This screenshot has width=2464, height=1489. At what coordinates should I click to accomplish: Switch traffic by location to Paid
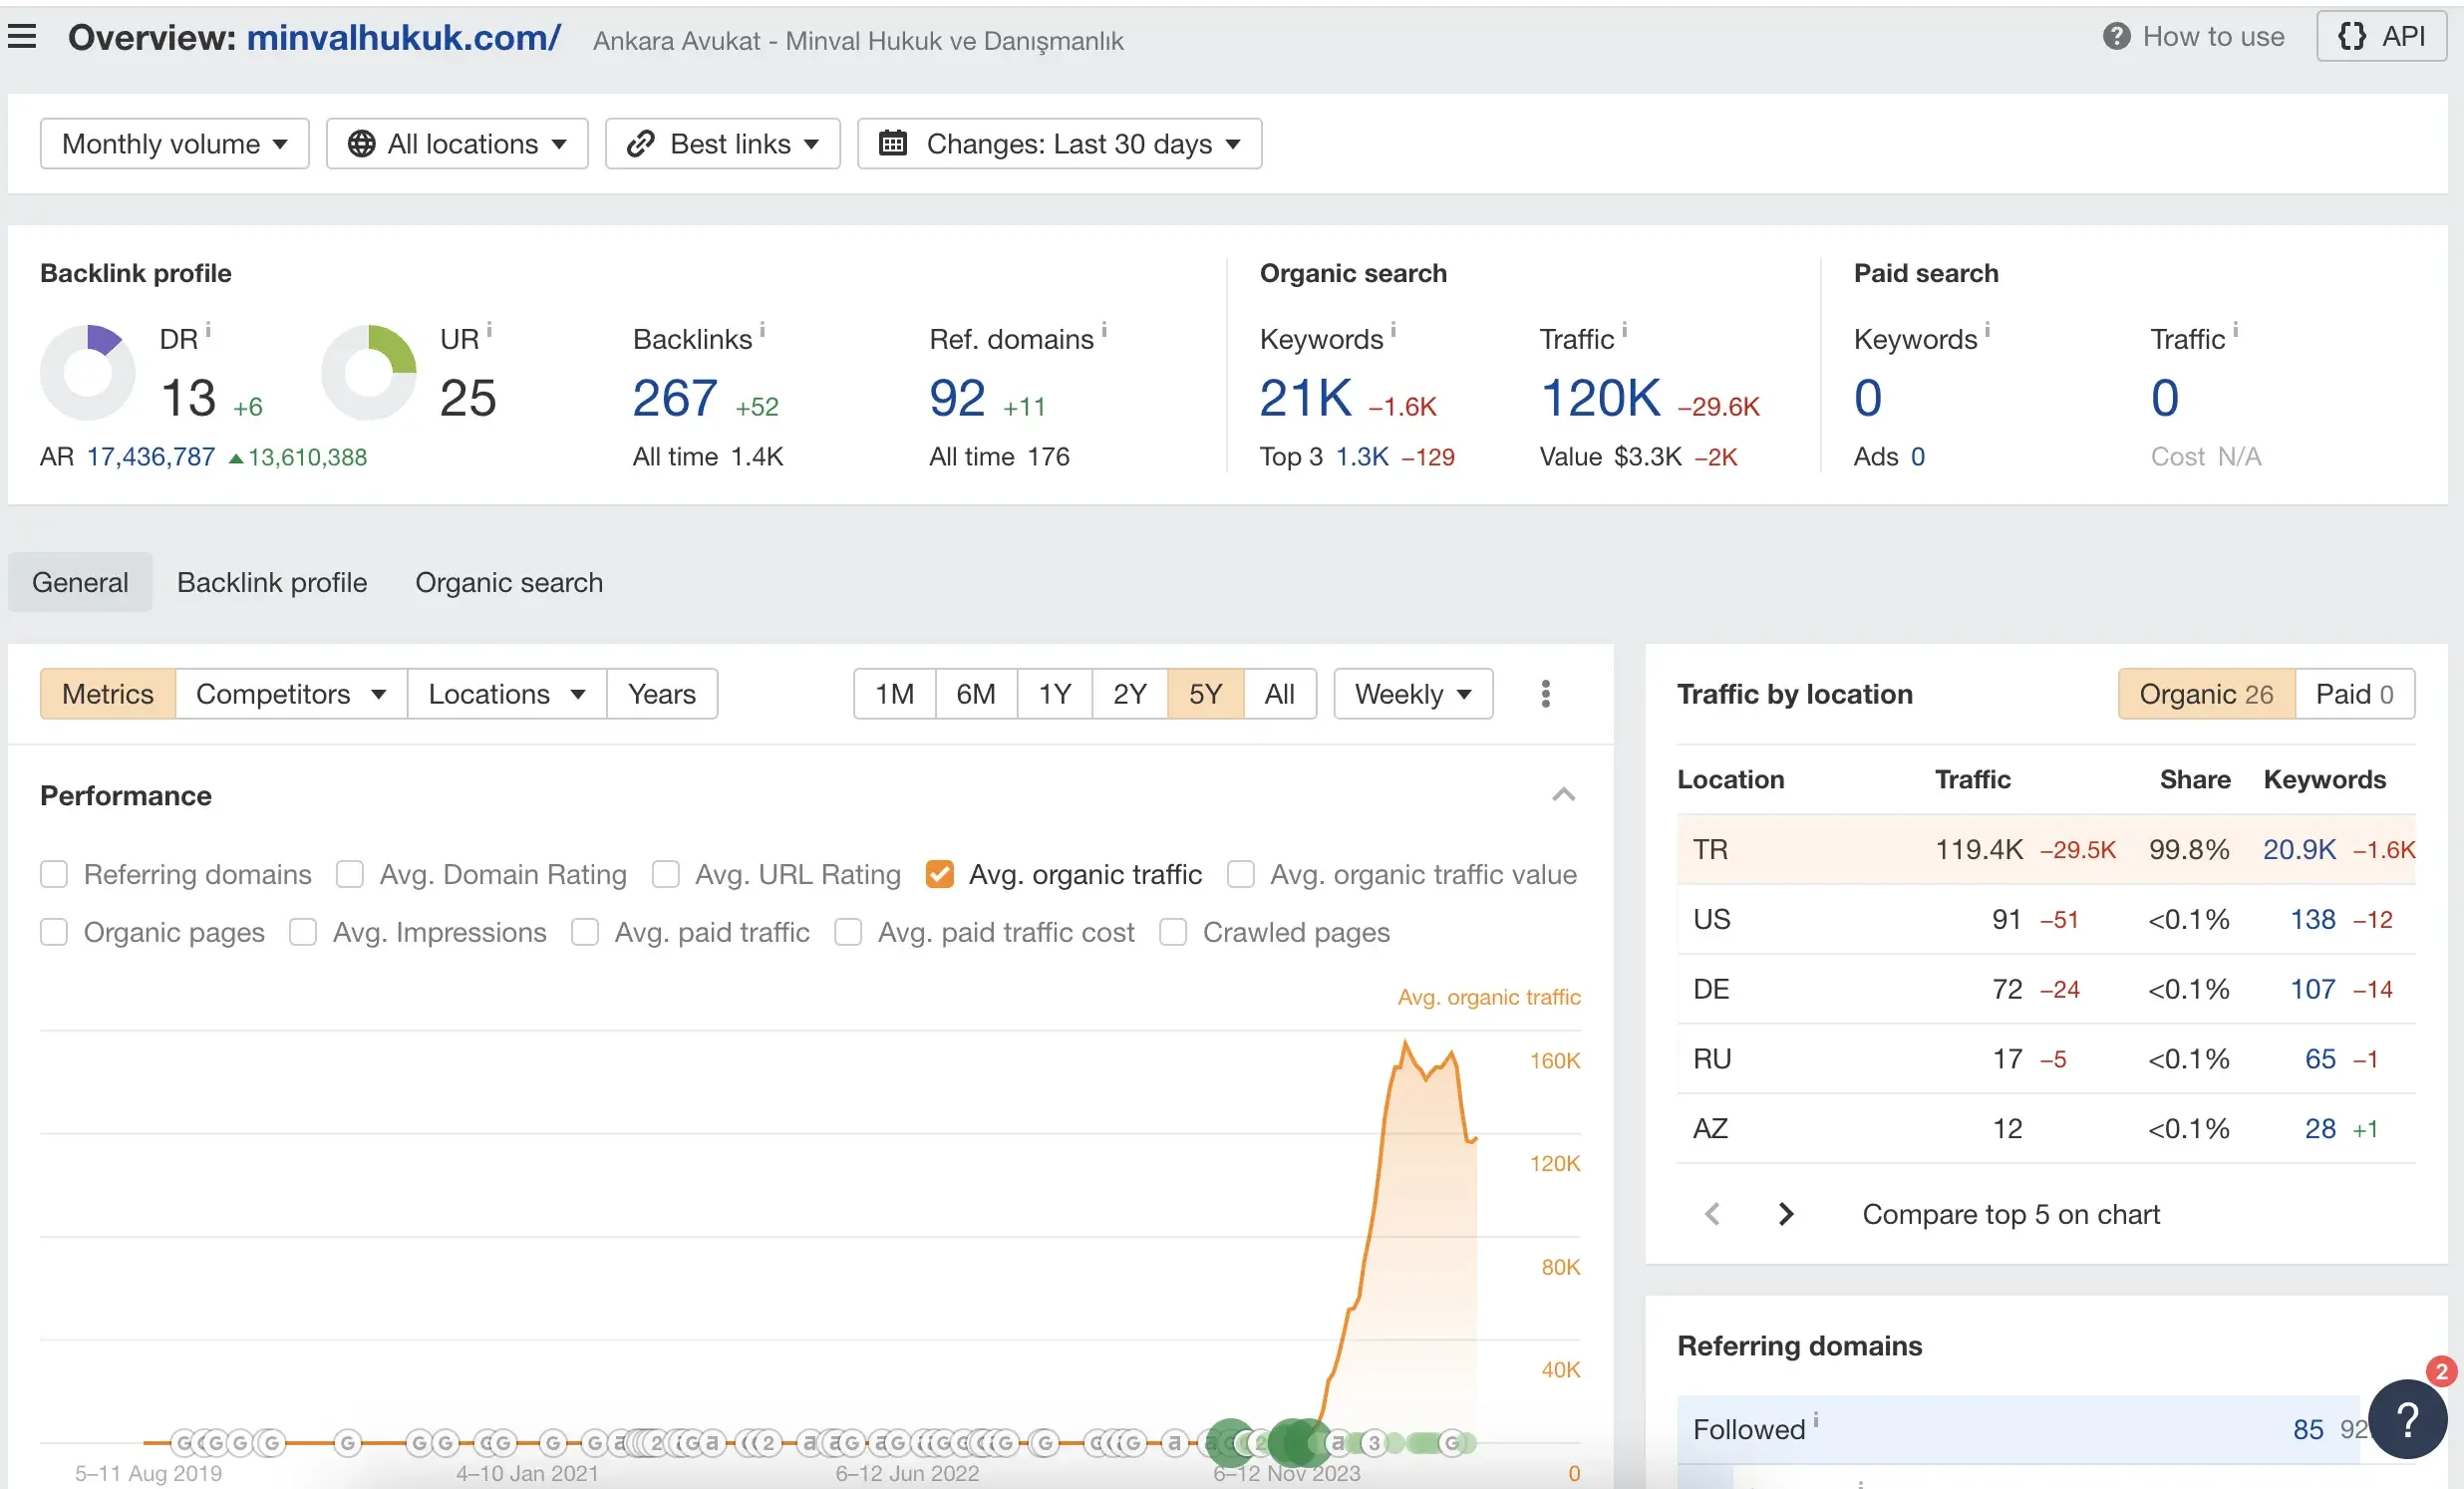(x=2354, y=693)
